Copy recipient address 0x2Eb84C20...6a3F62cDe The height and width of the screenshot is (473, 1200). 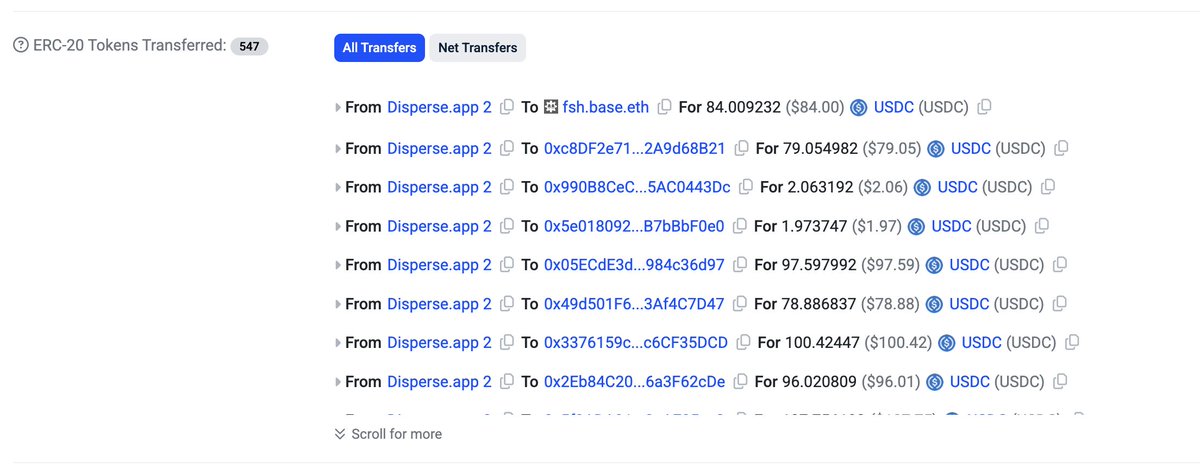coord(741,381)
